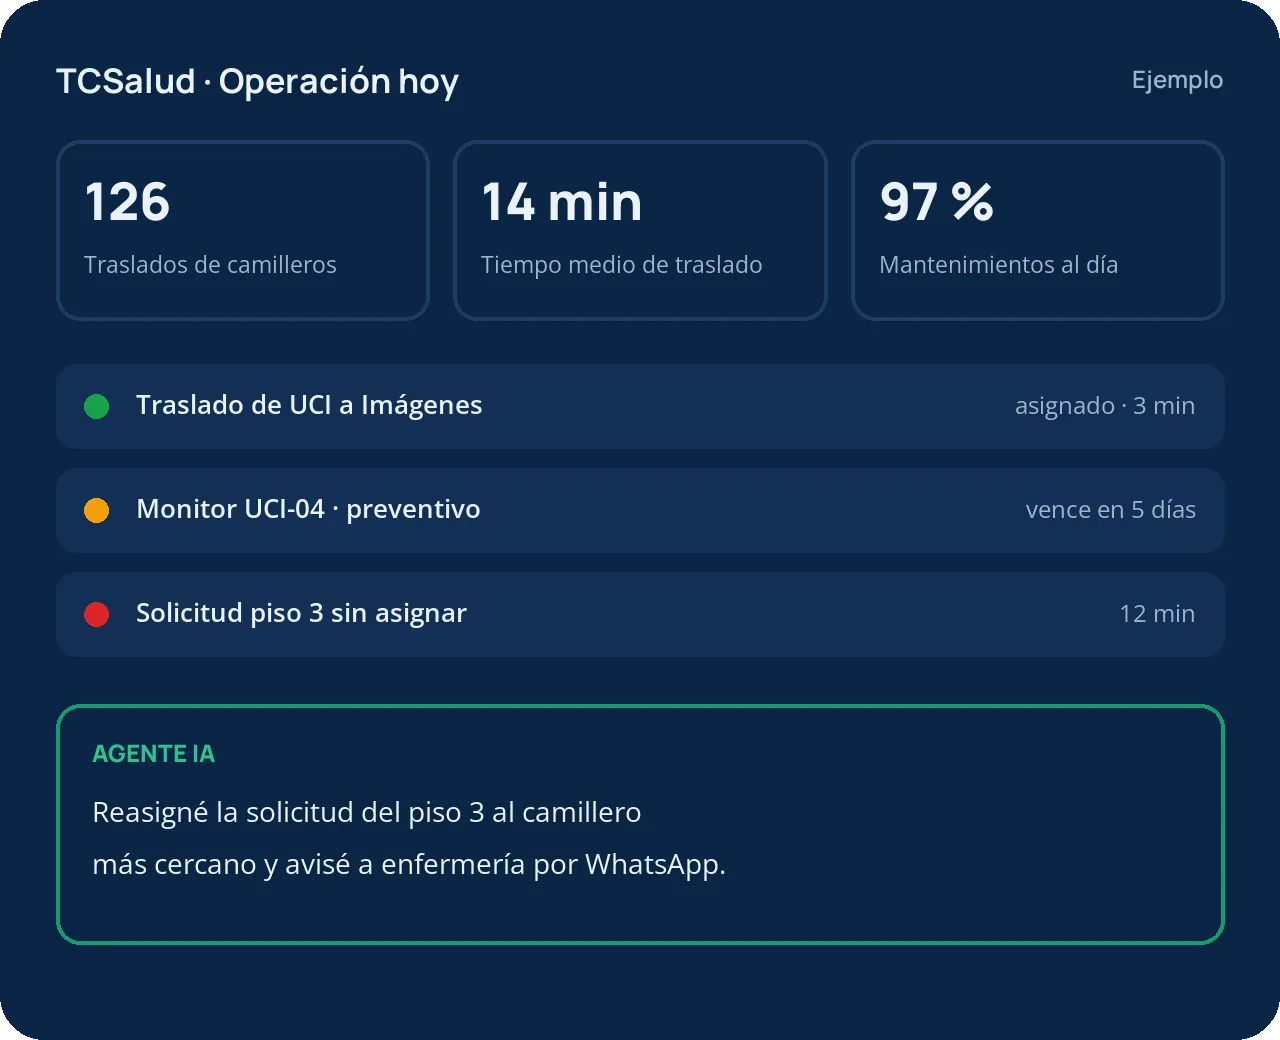Image resolution: width=1280 pixels, height=1040 pixels.
Task: Select the Traslado de UCI a Imágenes row
Action: click(640, 406)
